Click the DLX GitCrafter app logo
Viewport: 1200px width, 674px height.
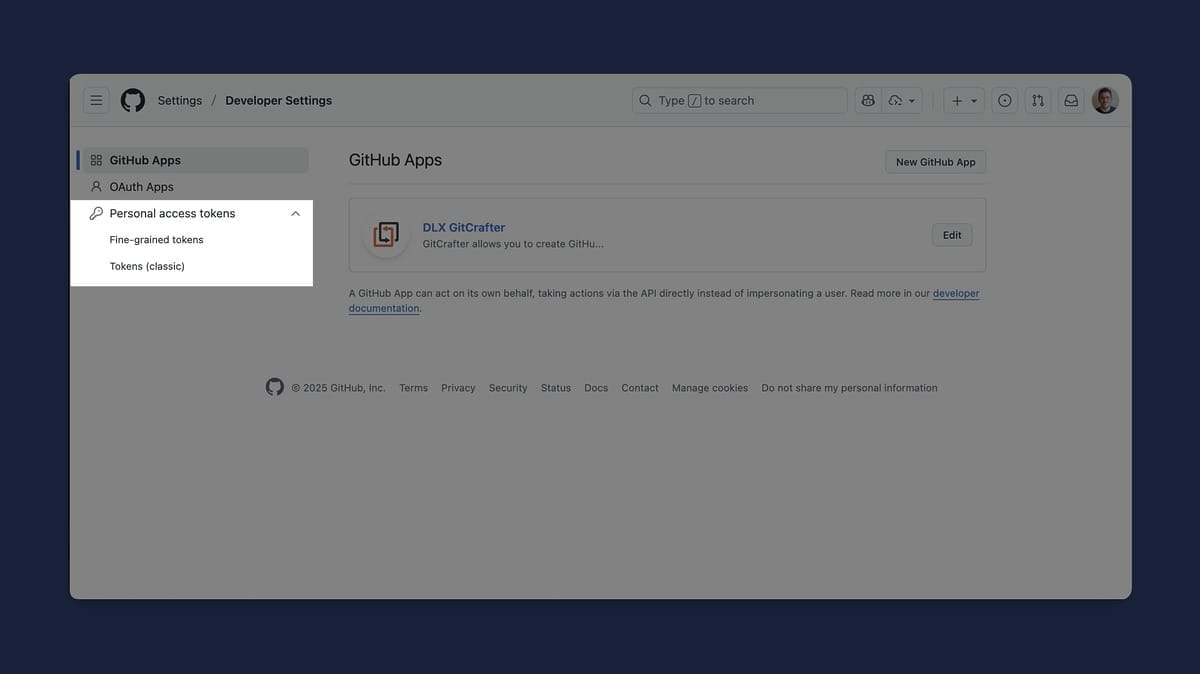tap(386, 235)
